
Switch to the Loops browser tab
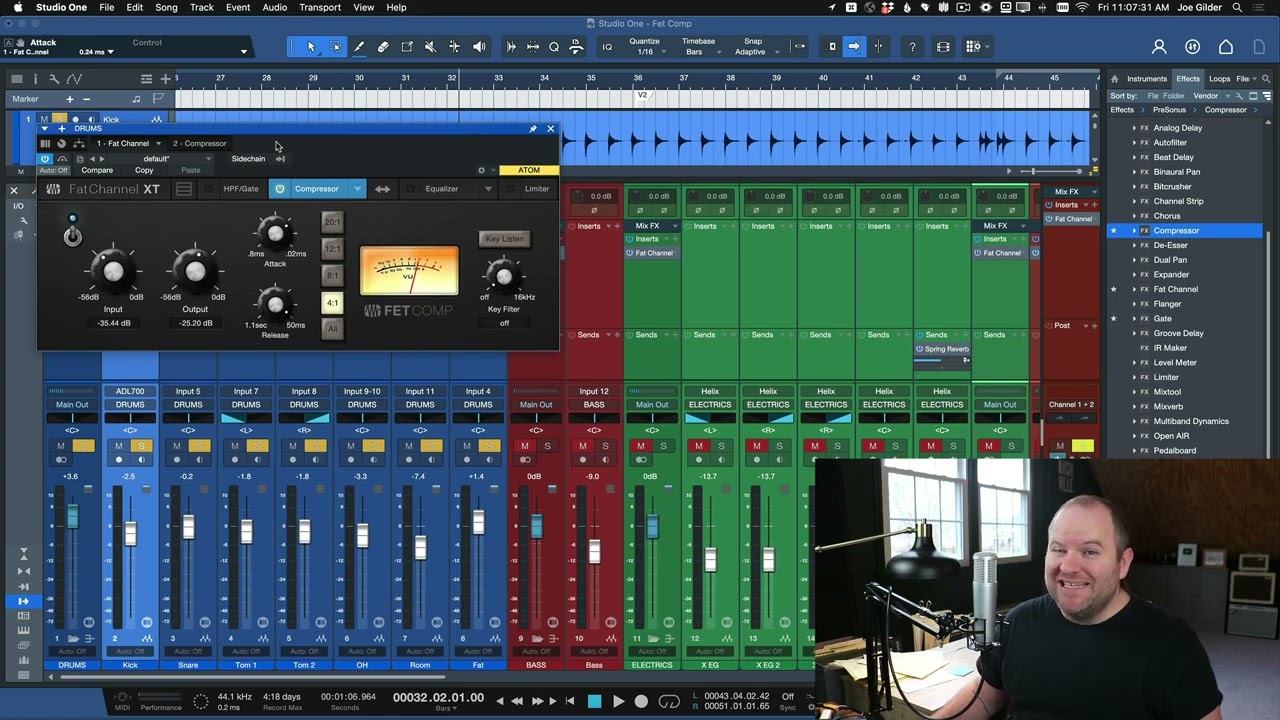[x=1219, y=79]
